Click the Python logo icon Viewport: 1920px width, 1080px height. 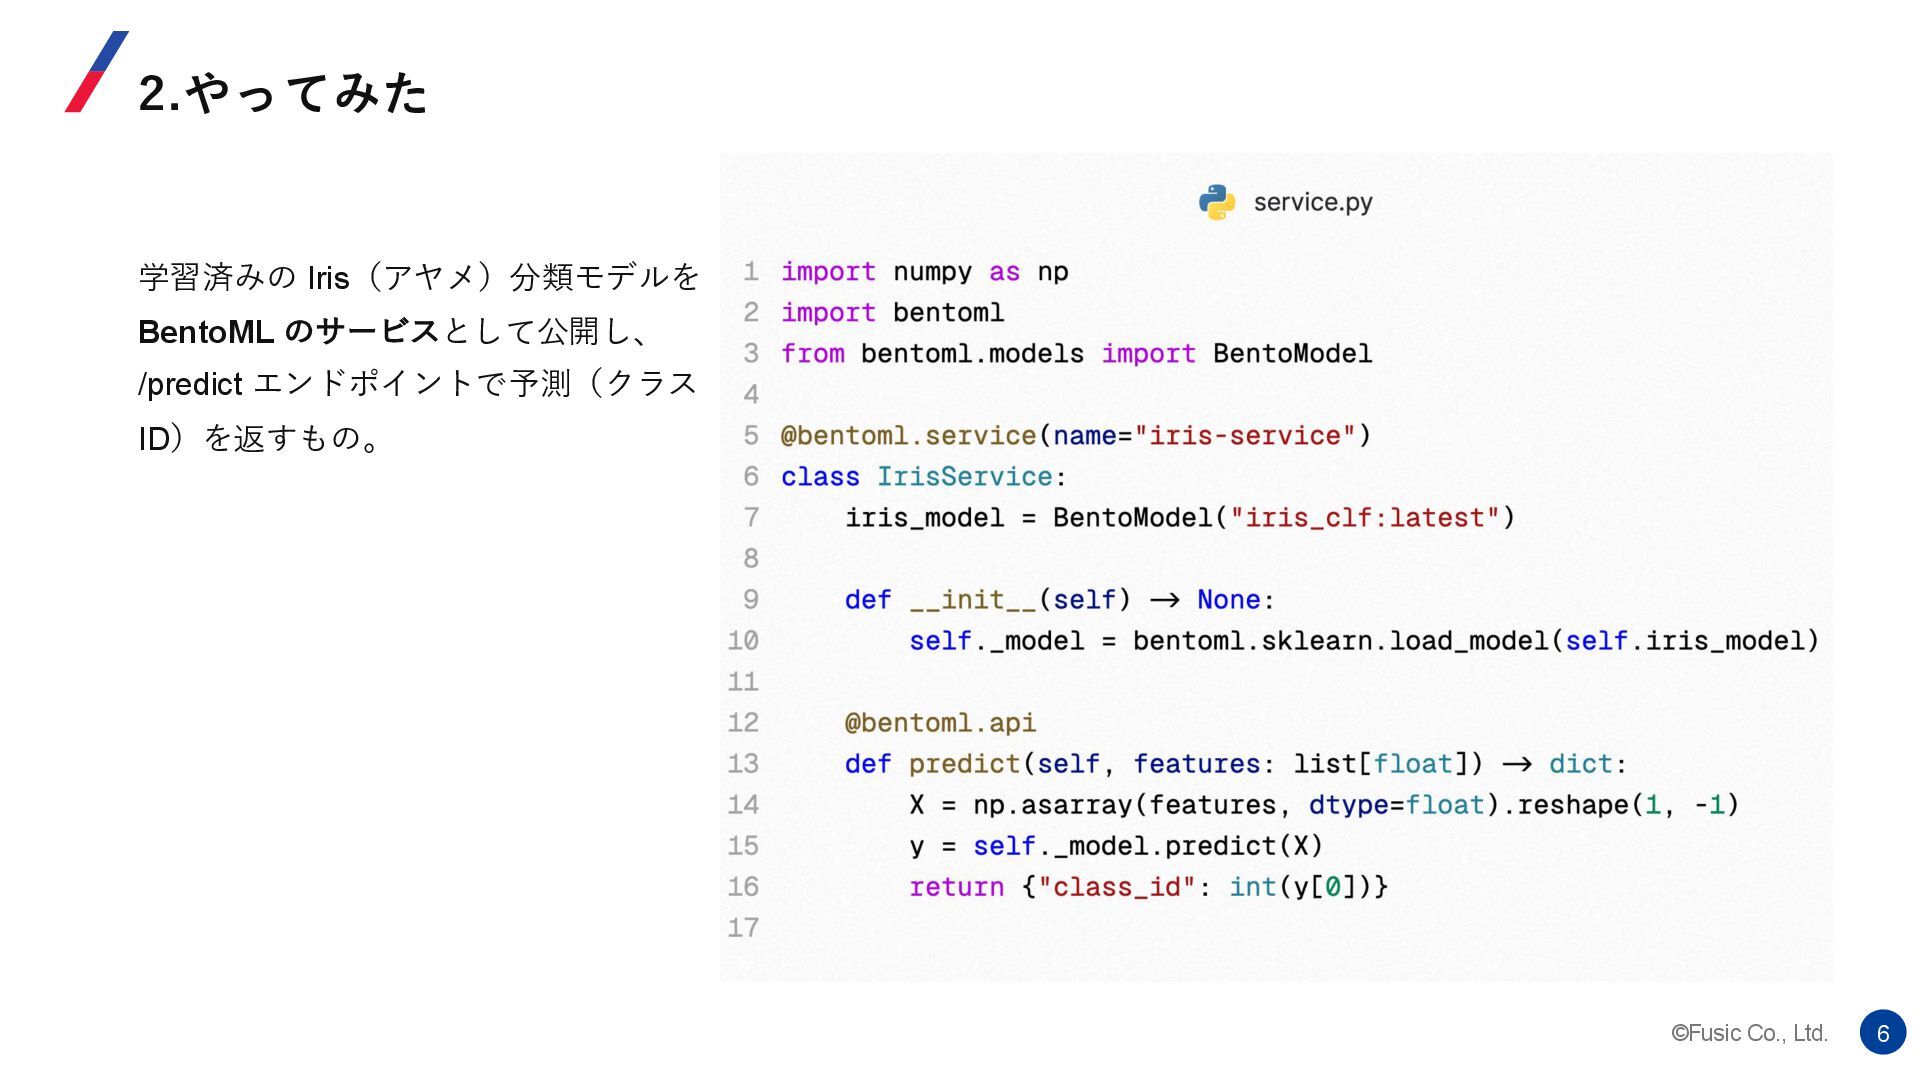click(1216, 202)
